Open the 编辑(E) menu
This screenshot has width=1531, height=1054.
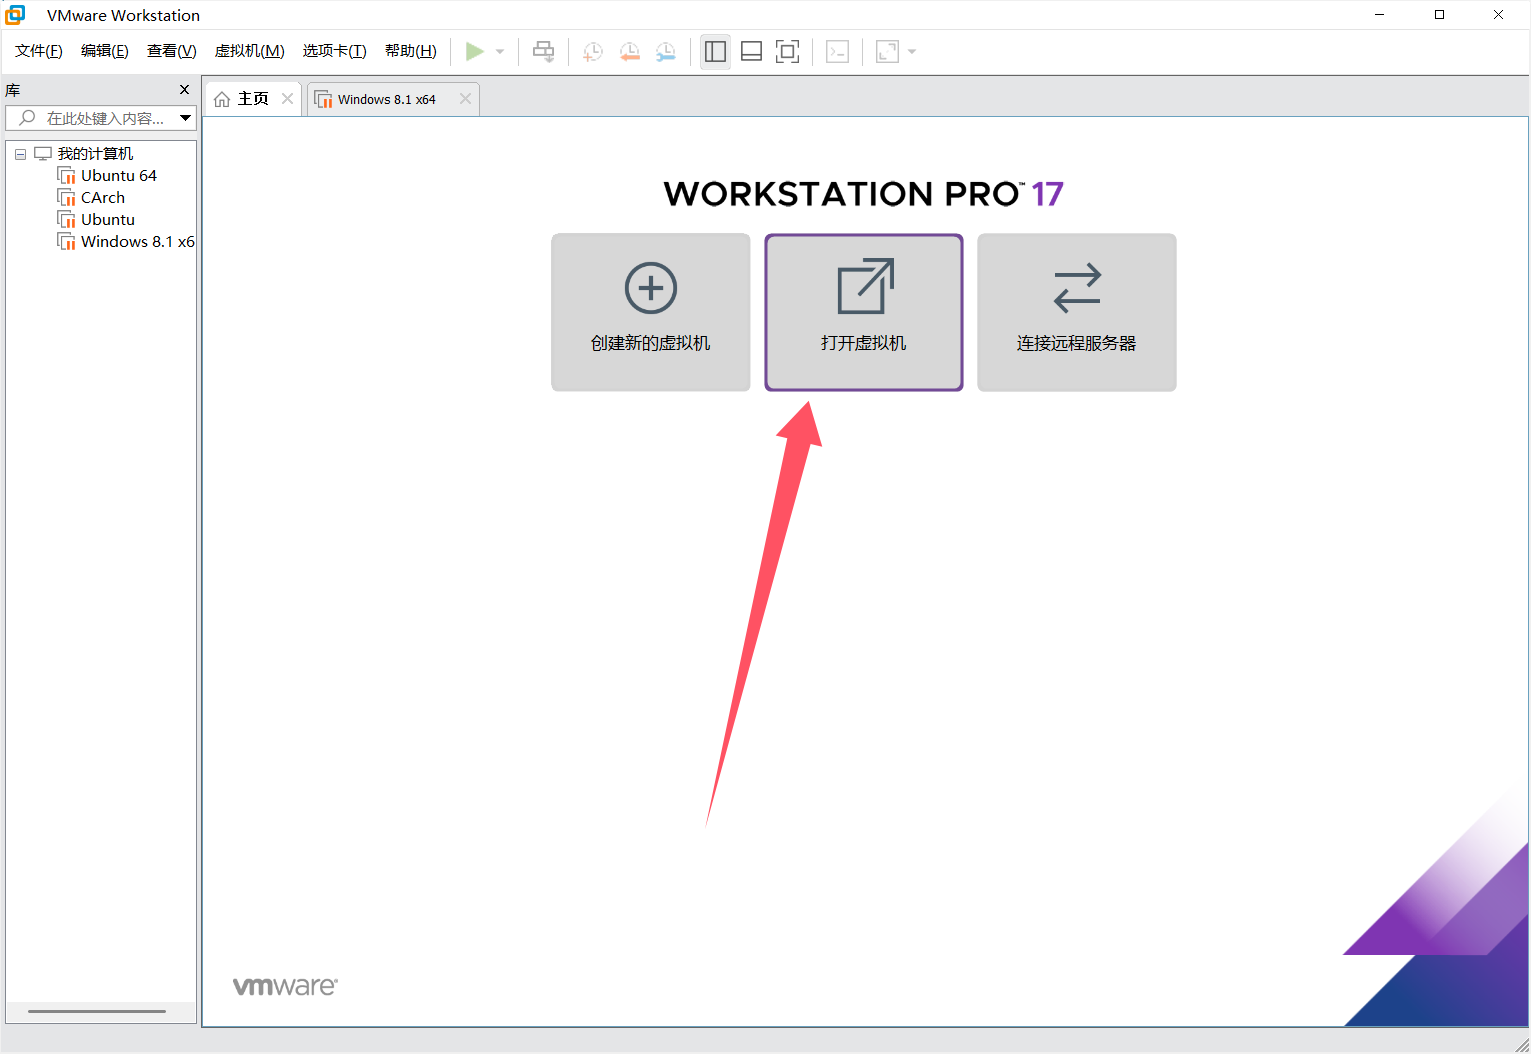click(105, 51)
